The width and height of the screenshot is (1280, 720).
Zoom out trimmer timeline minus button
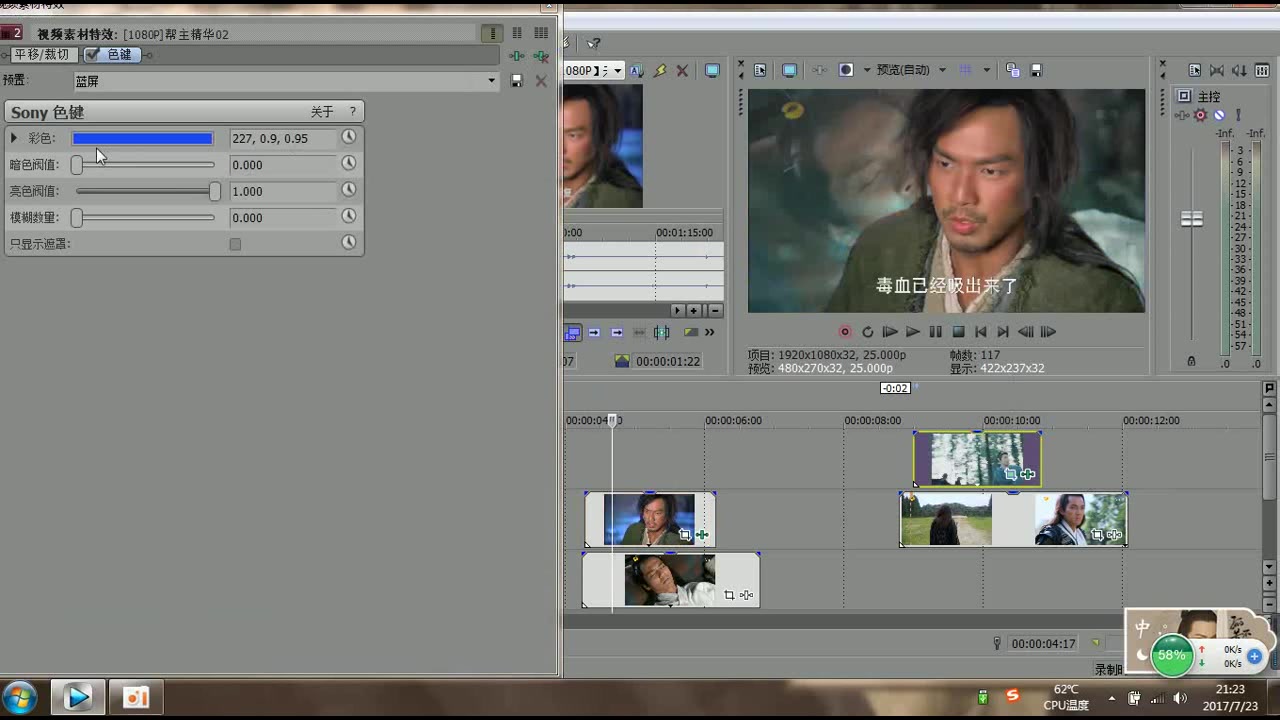coord(715,311)
